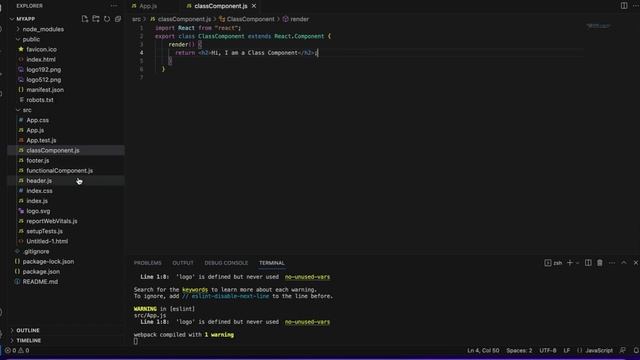Close the classComponent.js tab
Image resolution: width=640 pixels, height=360 pixels.
coord(254,6)
